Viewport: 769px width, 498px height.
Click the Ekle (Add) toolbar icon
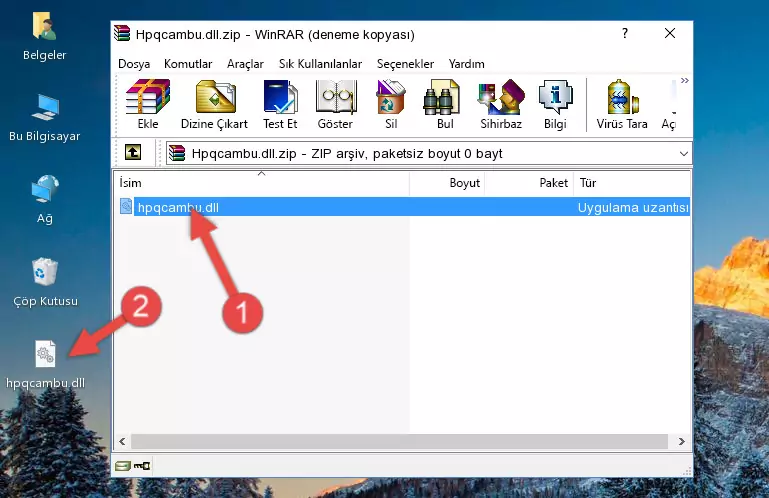[148, 104]
